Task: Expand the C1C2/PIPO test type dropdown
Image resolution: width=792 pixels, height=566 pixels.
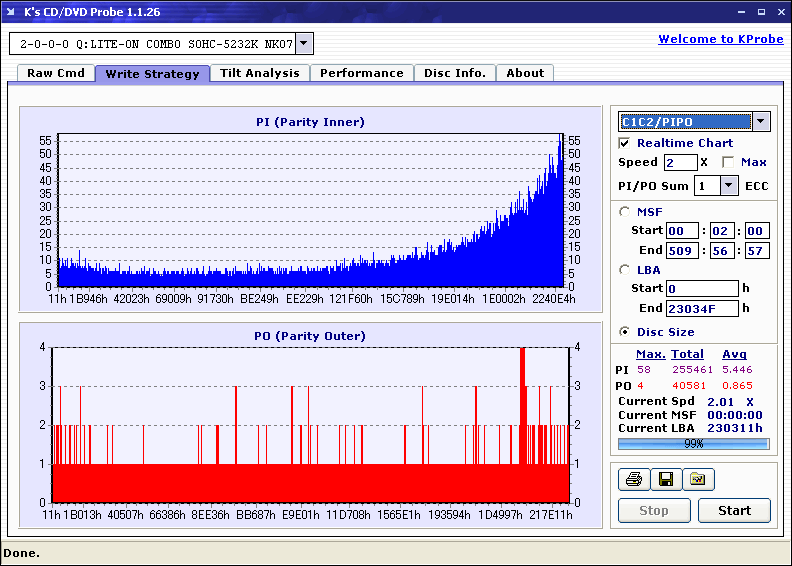Action: click(x=761, y=122)
